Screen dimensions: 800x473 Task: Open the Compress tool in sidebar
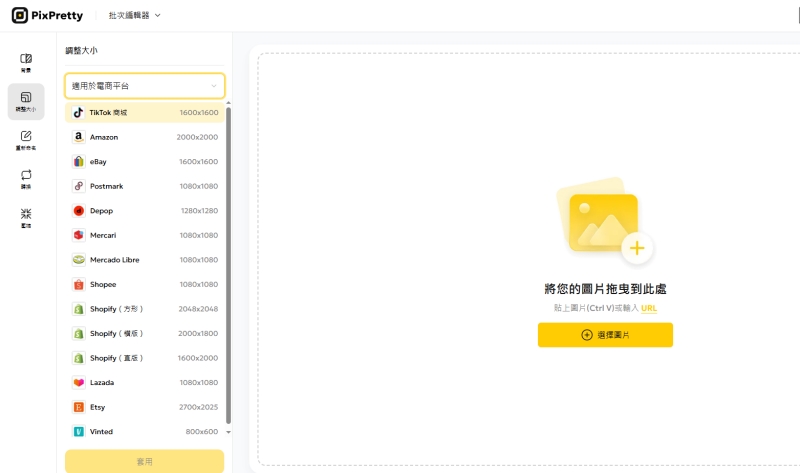pyautogui.click(x=26, y=218)
